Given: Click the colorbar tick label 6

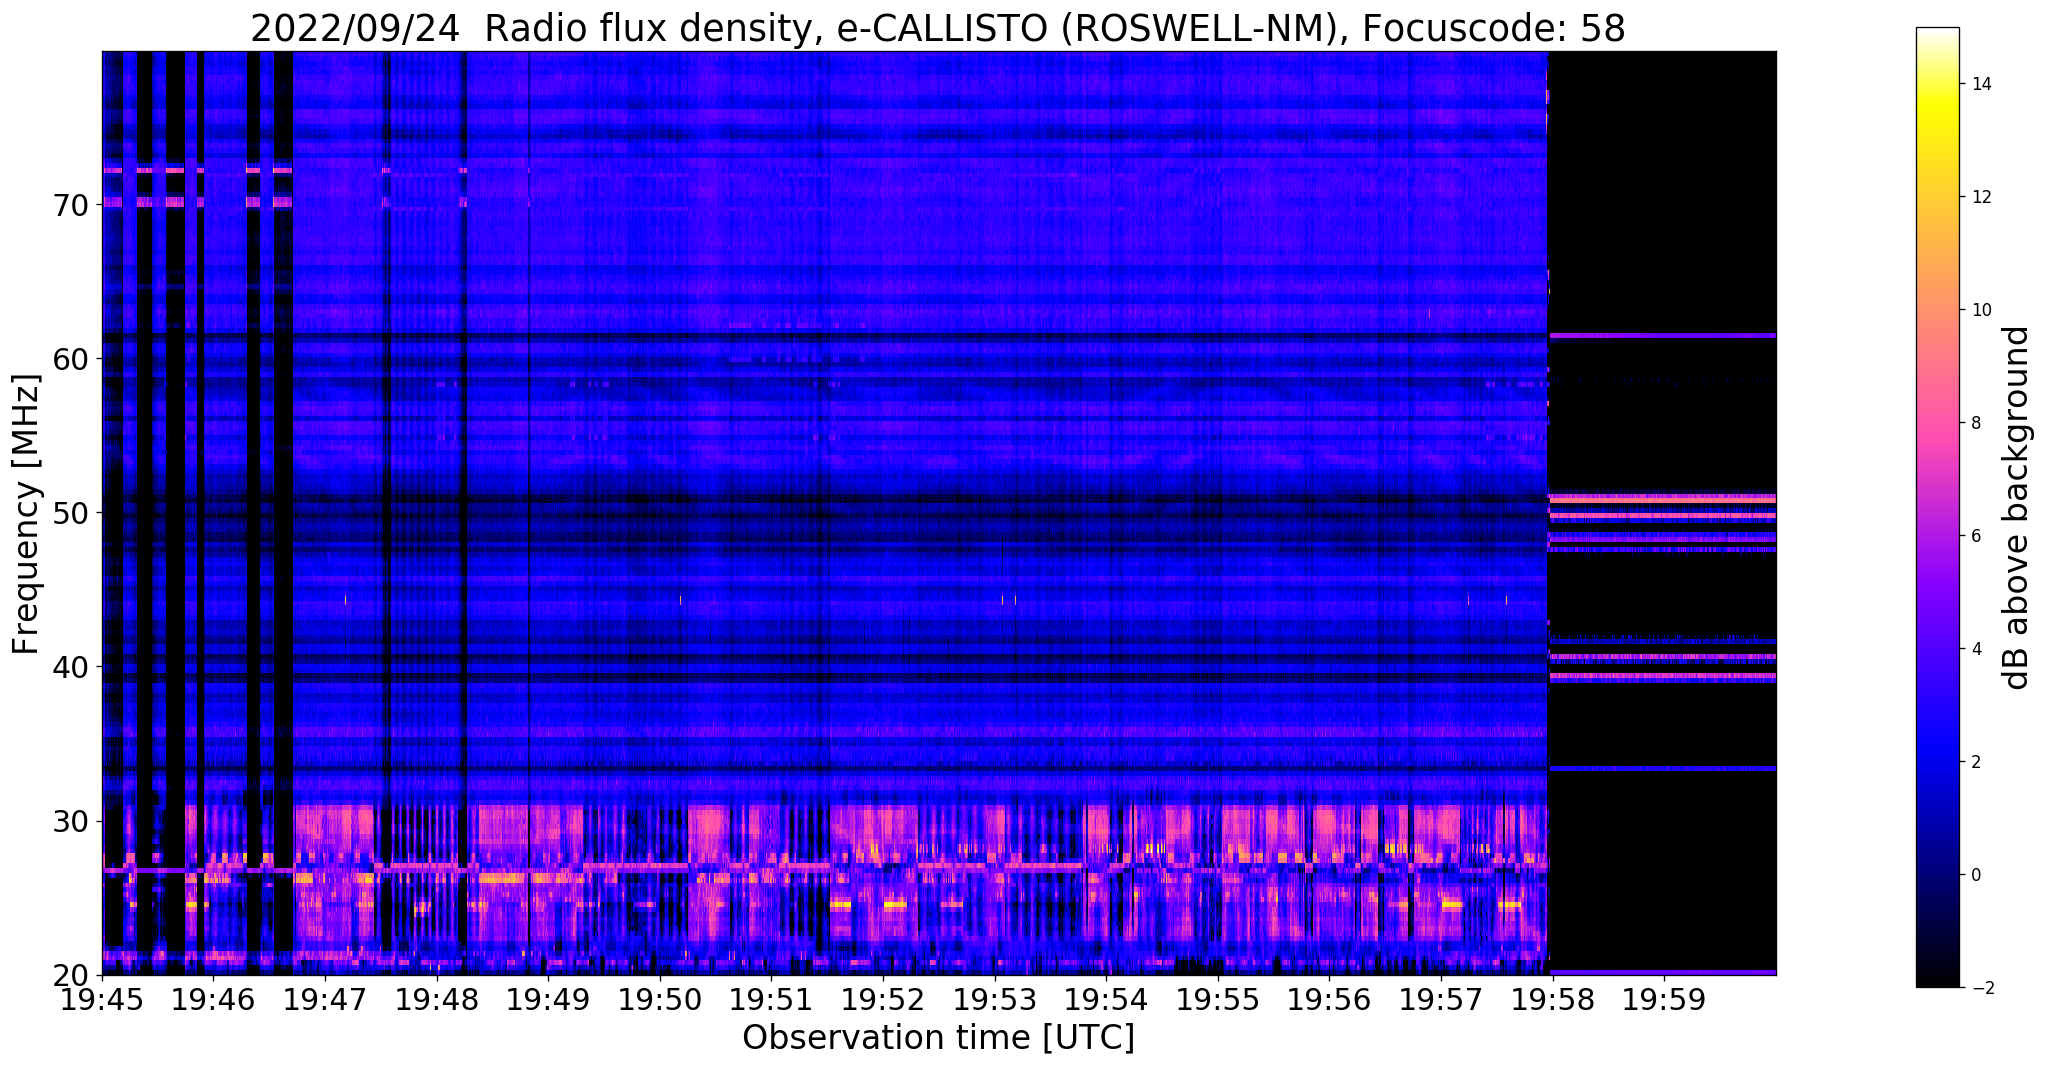Looking at the screenshot, I should coord(1976,536).
